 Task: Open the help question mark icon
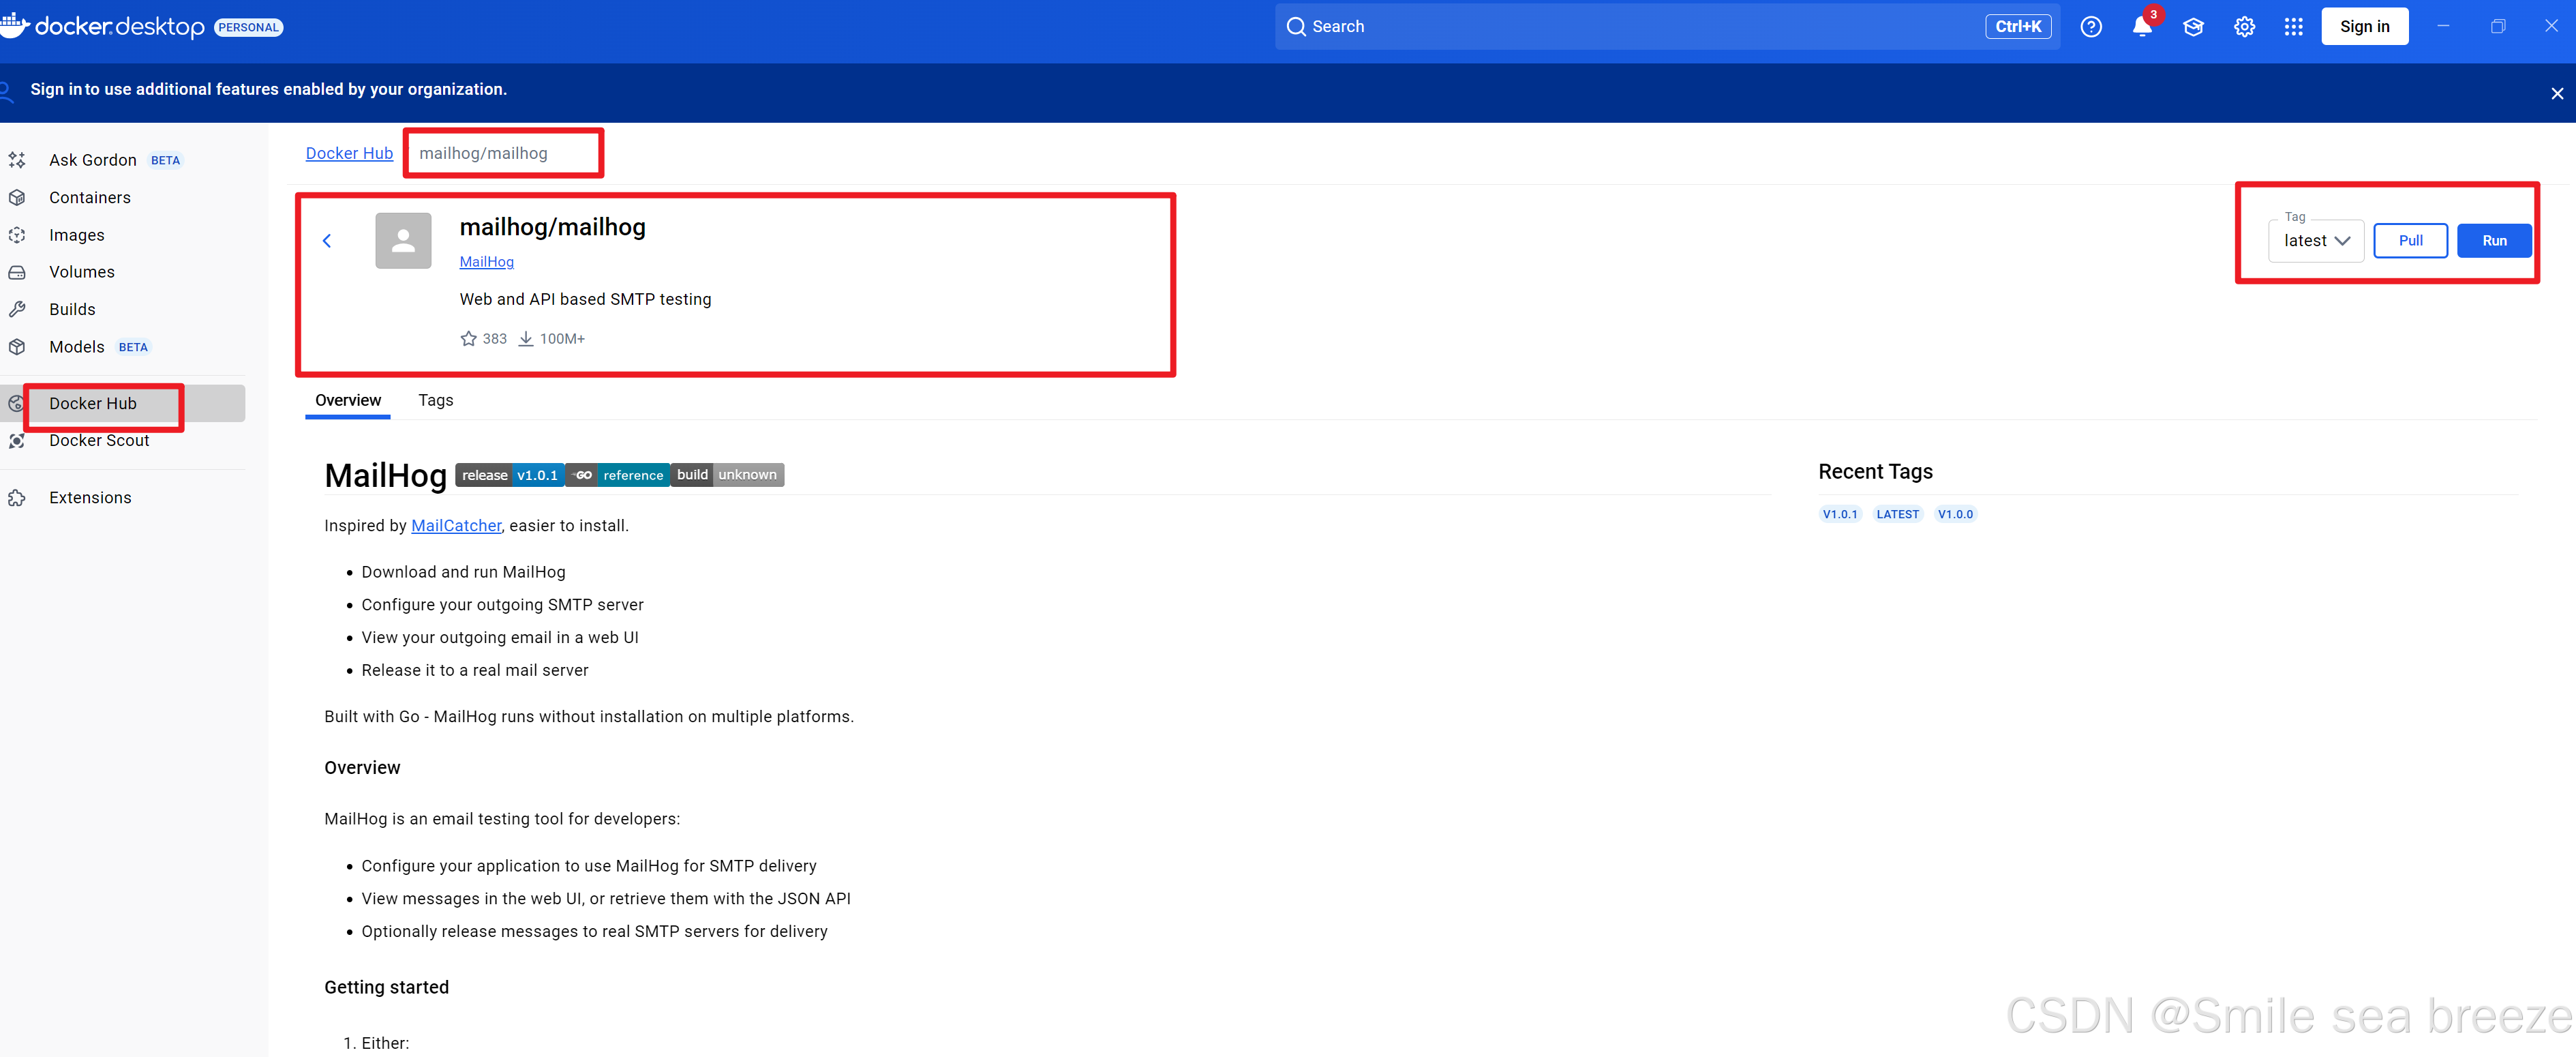pyautogui.click(x=2091, y=27)
